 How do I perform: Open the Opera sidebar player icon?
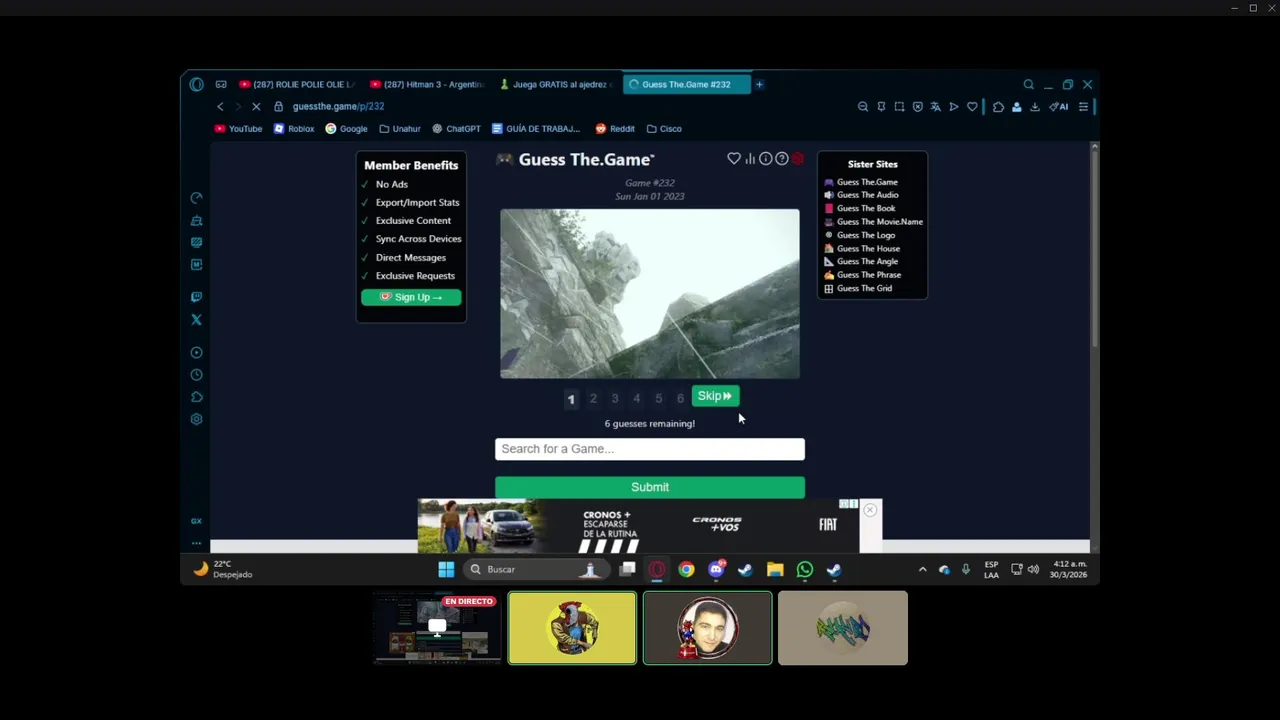196,352
